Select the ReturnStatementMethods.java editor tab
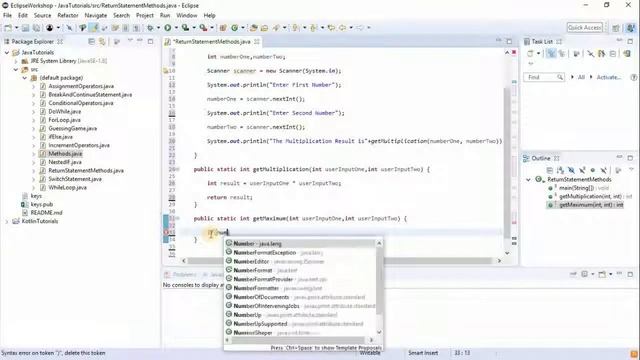Screen dimensions: 640x360 212,42
